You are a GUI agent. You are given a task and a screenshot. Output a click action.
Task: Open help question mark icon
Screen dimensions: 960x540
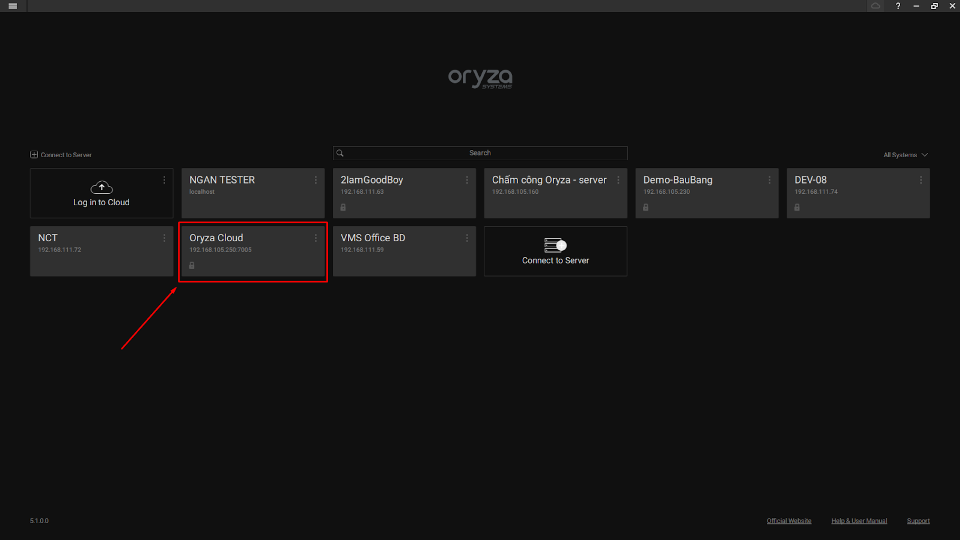tap(898, 6)
